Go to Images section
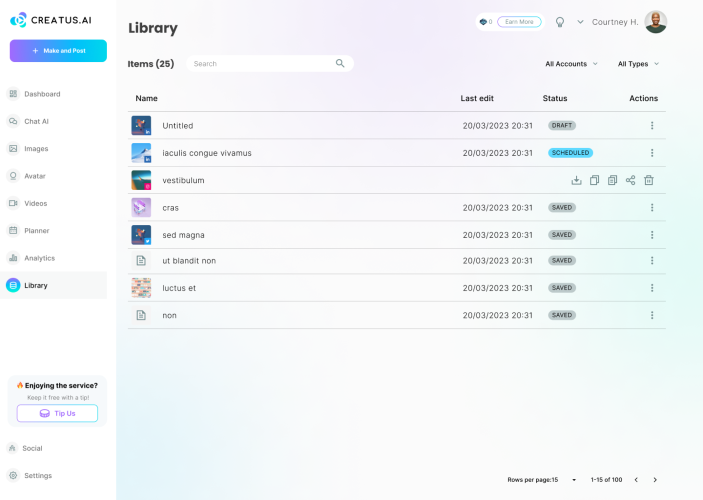Screen dimensions: 703x500 pos(36,148)
